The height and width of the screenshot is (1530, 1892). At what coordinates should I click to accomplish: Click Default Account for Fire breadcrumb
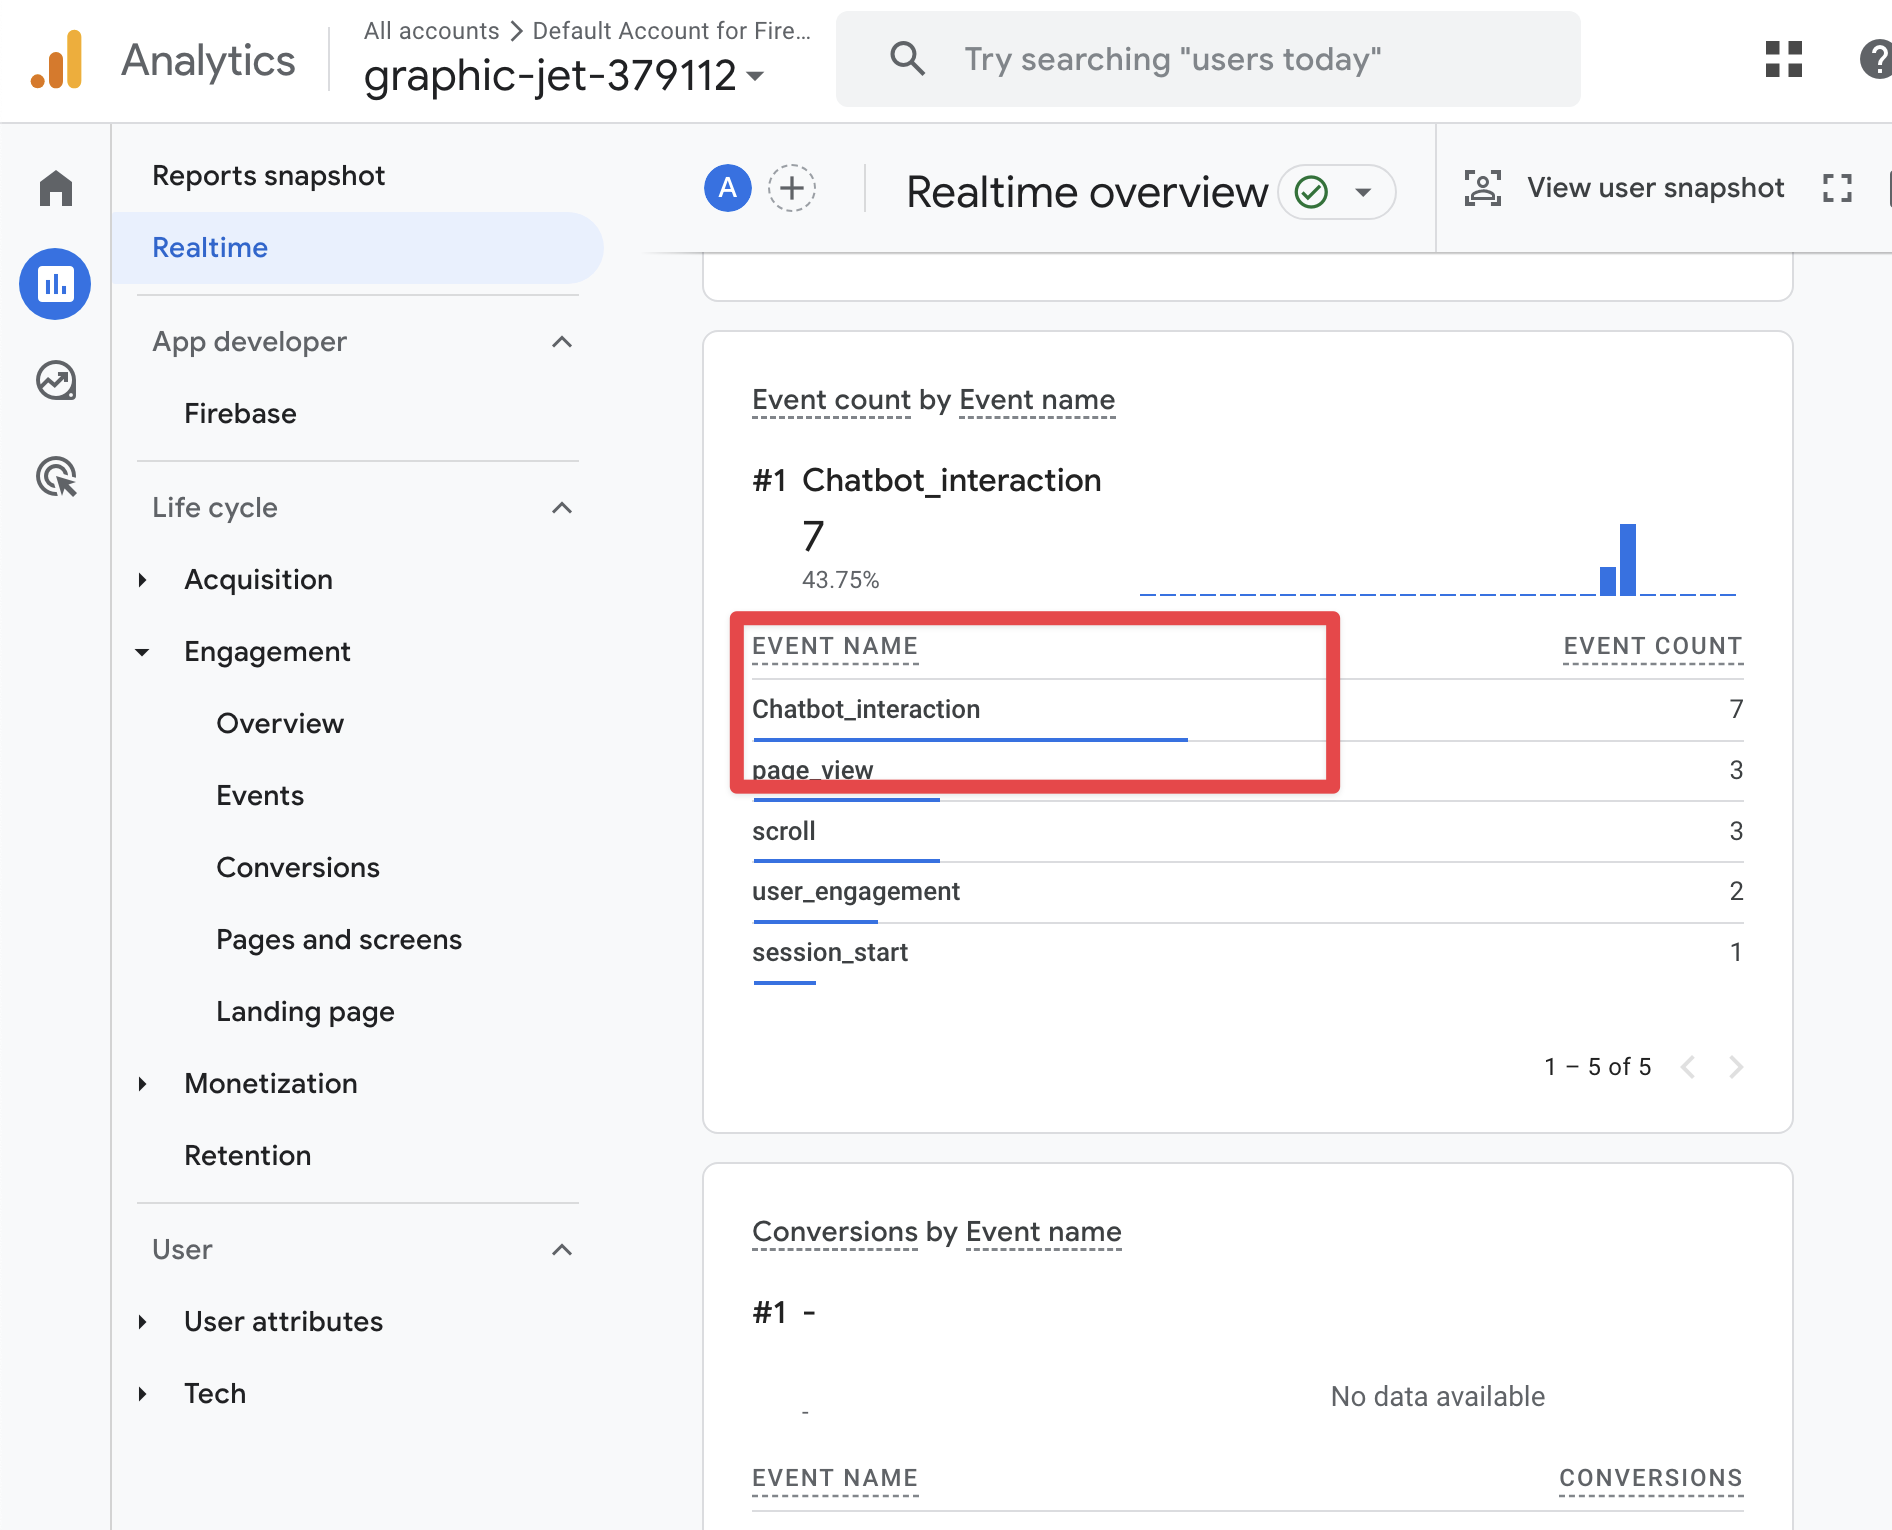(671, 31)
